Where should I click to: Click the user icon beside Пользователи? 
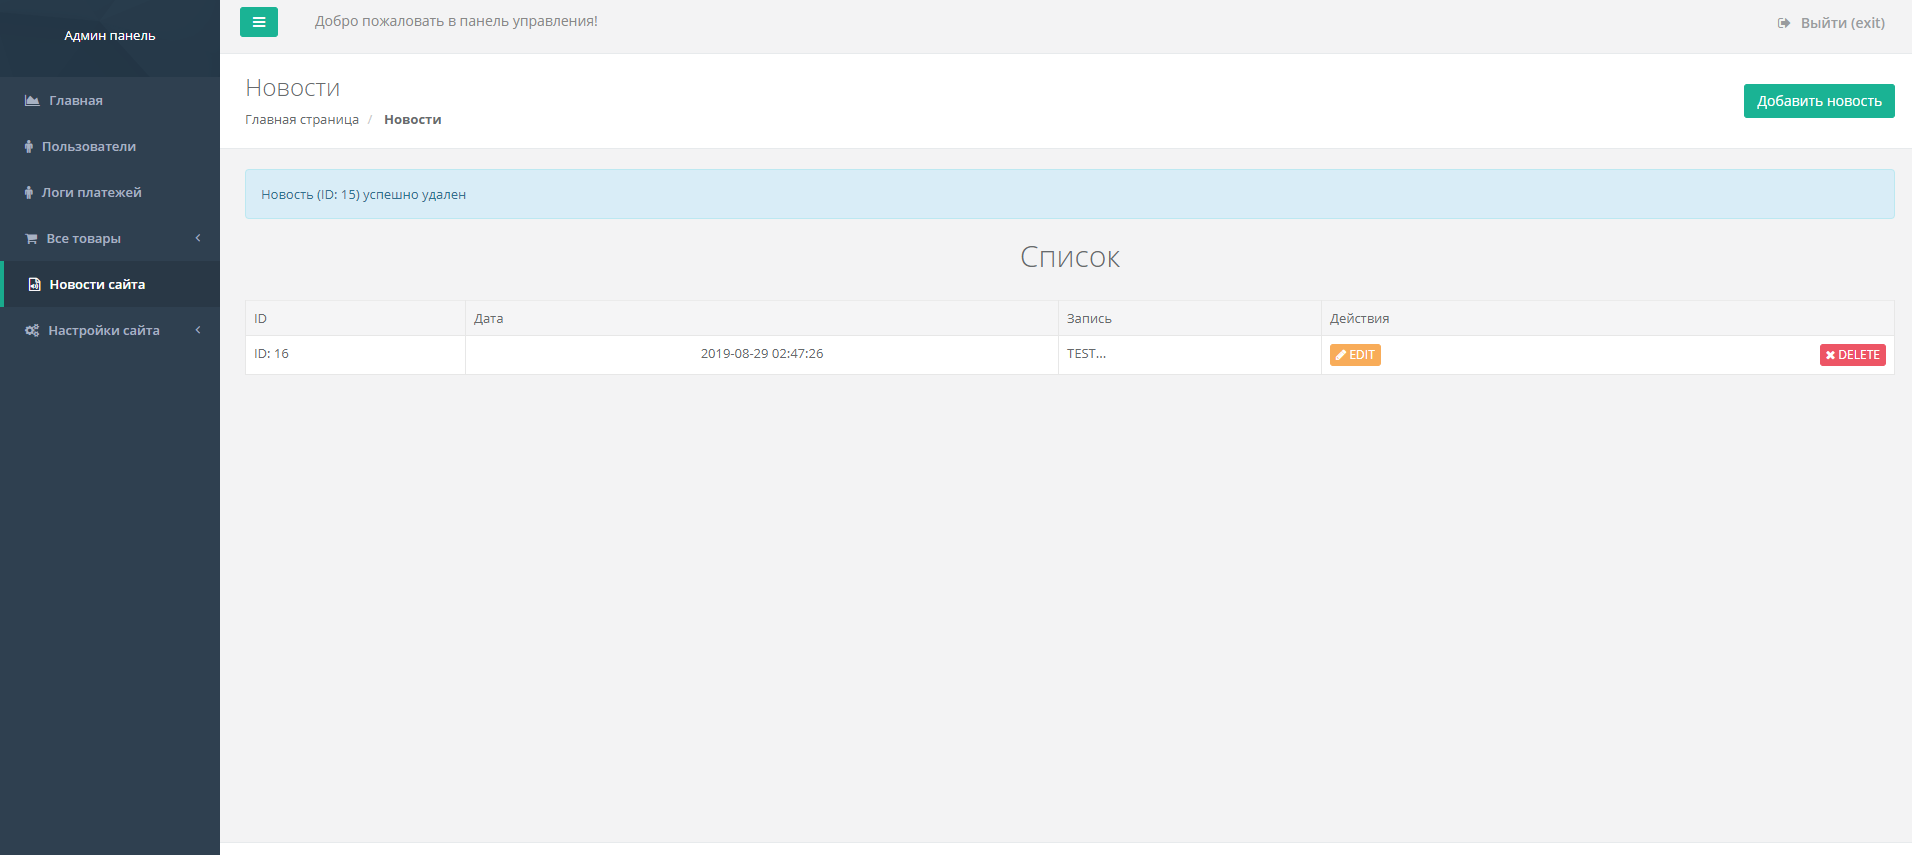coord(29,147)
